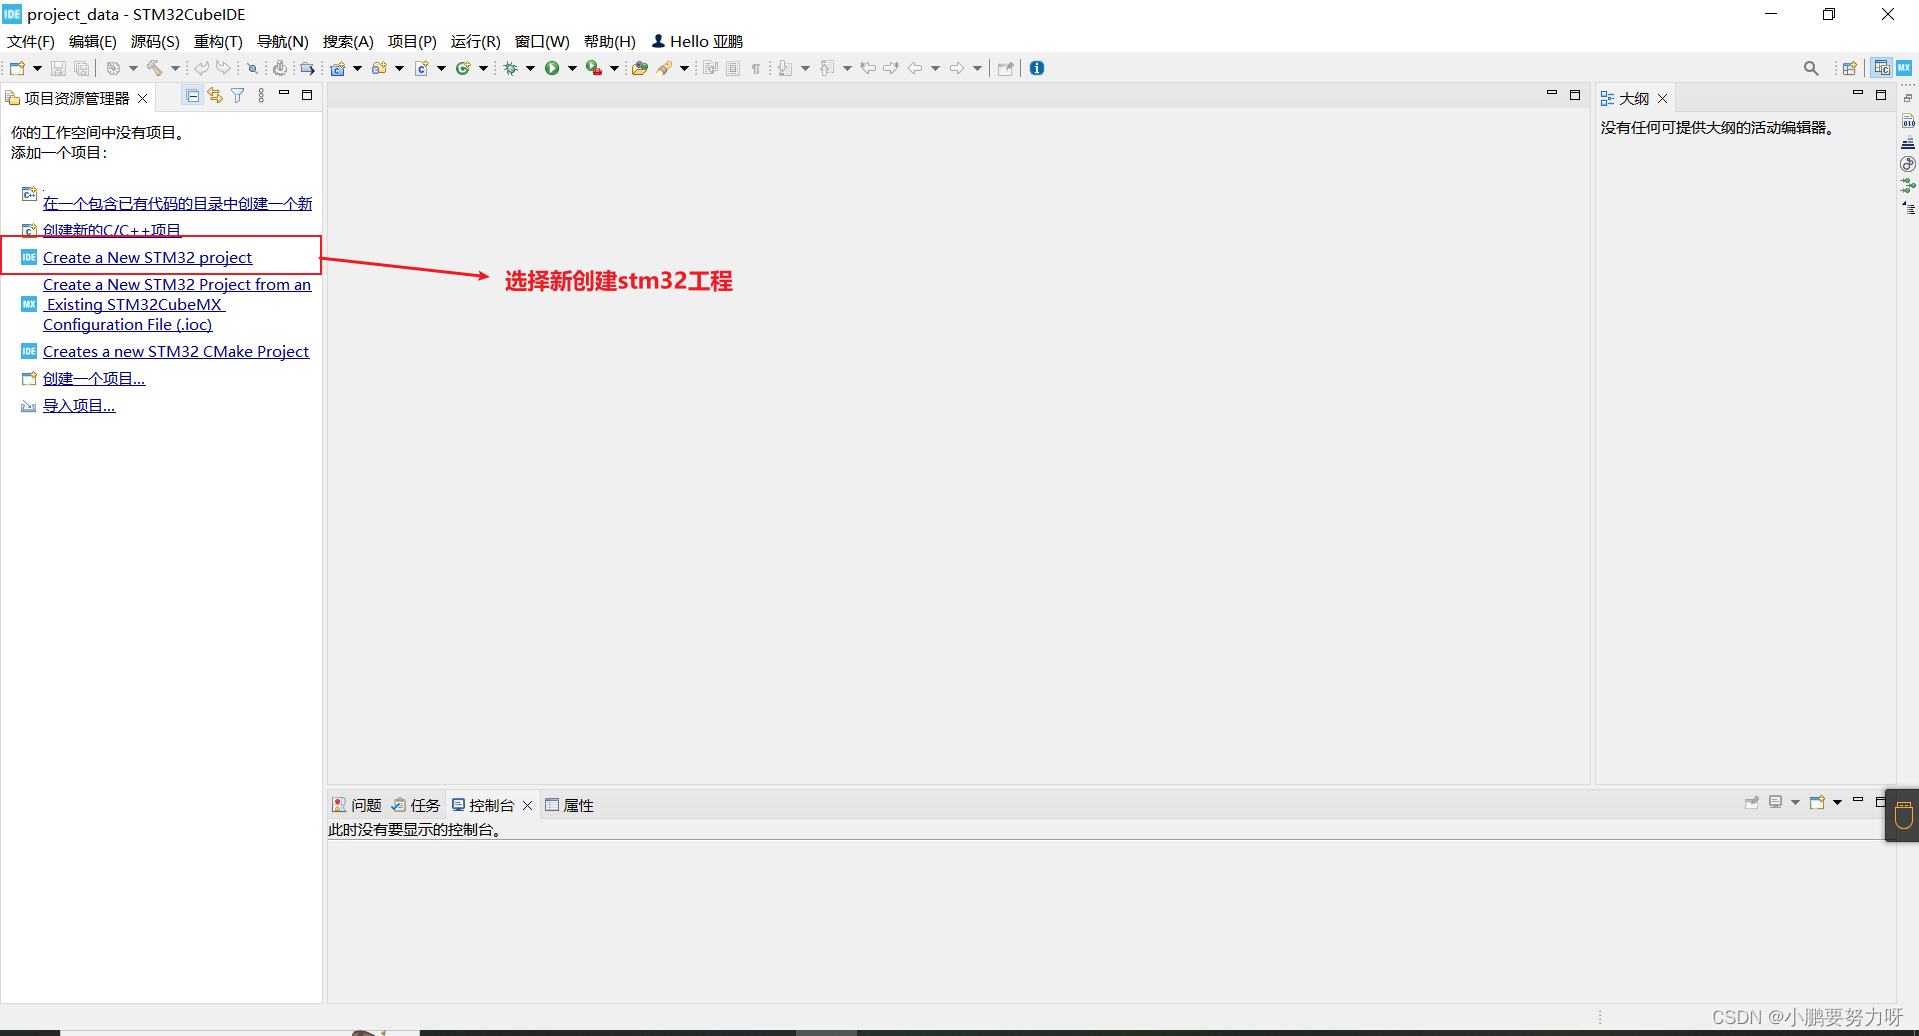Close the 控制台 console tab
The image size is (1919, 1036).
(x=527, y=805)
